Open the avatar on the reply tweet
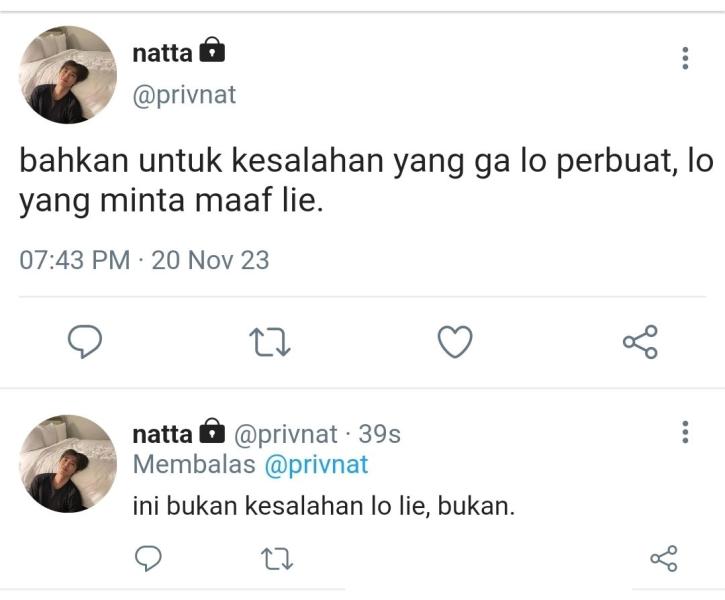 pyautogui.click(x=69, y=464)
